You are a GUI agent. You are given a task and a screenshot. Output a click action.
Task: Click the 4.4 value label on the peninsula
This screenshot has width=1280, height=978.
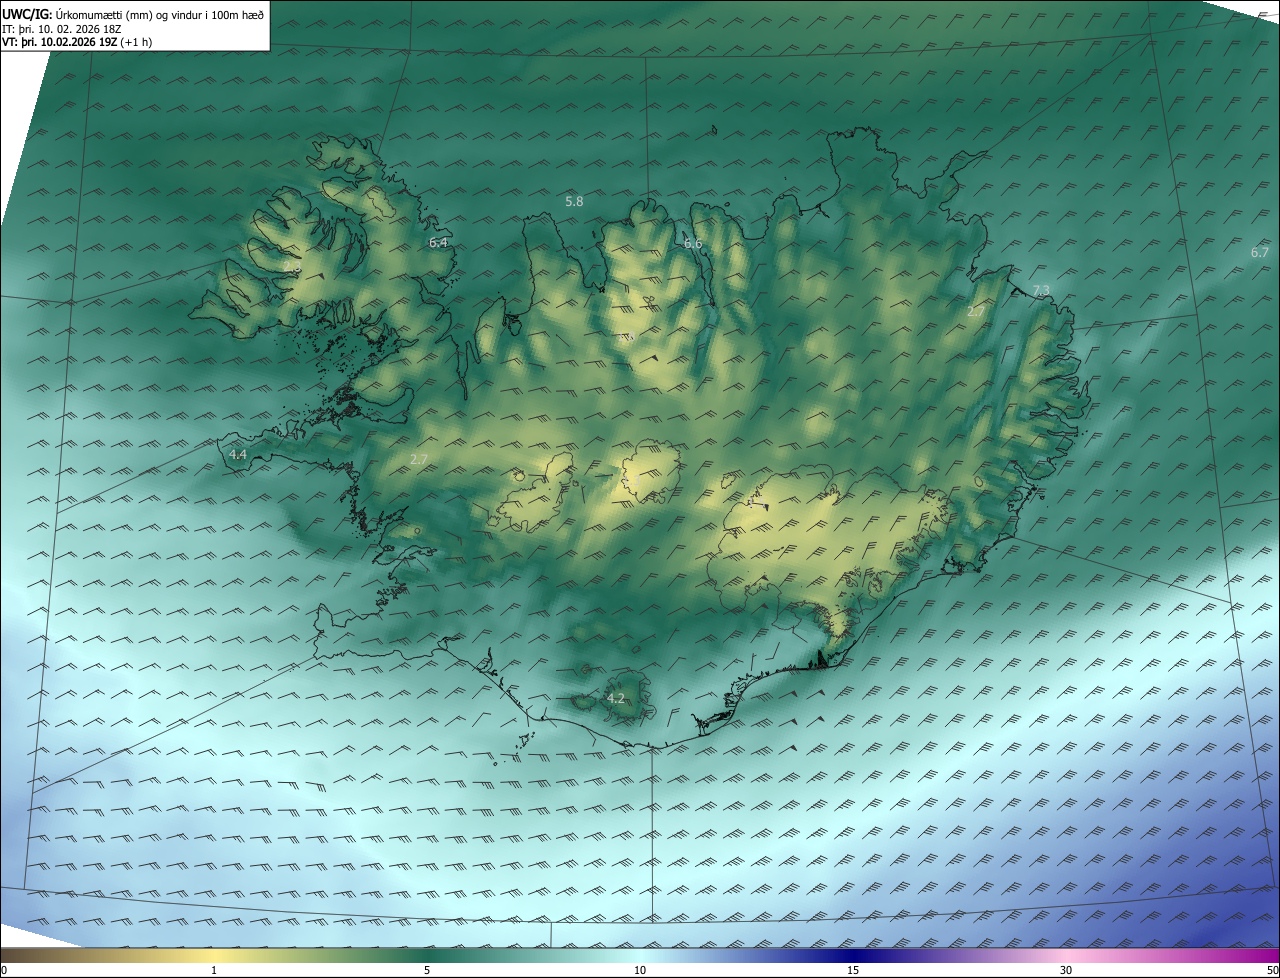point(238,454)
